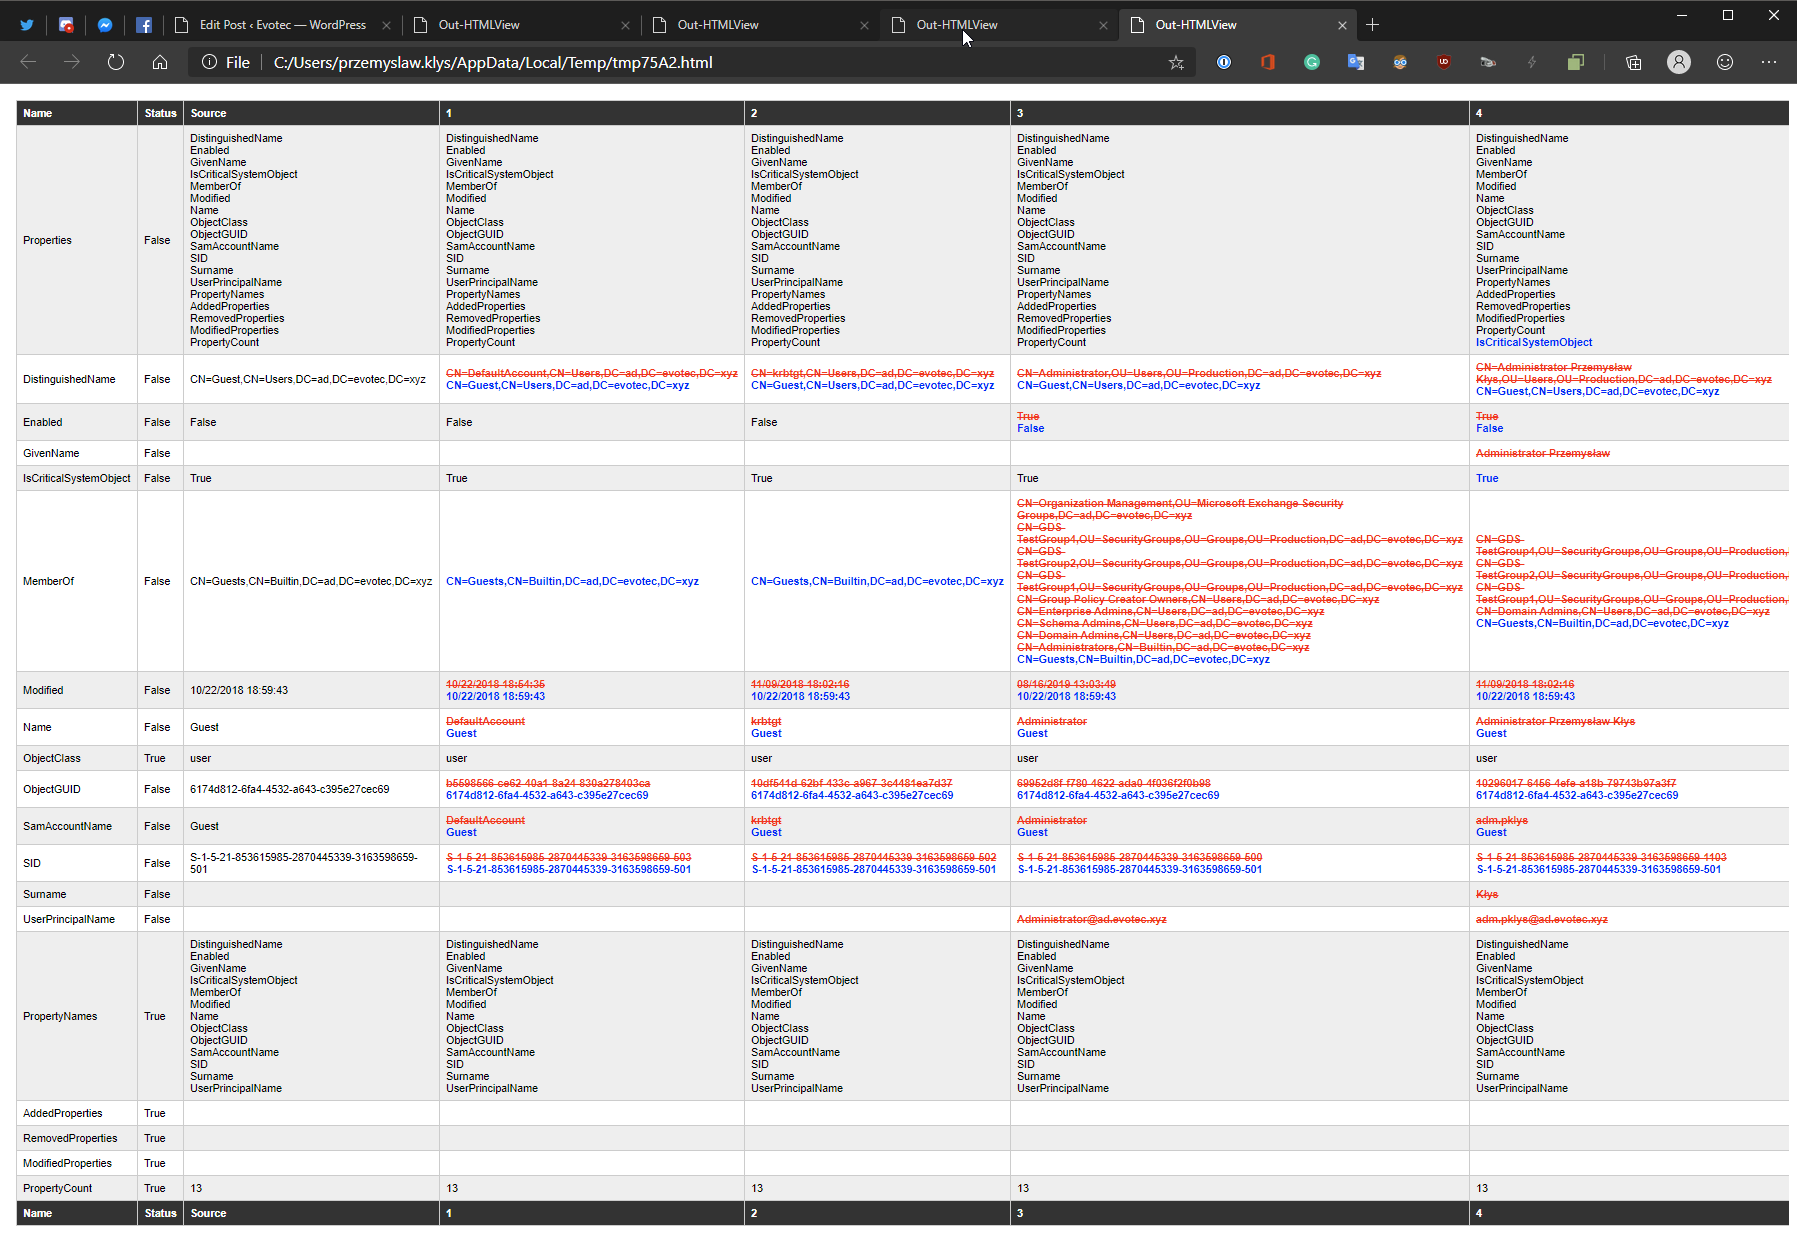Open the Grammarly extension
The width and height of the screenshot is (1797, 1257).
point(1312,62)
